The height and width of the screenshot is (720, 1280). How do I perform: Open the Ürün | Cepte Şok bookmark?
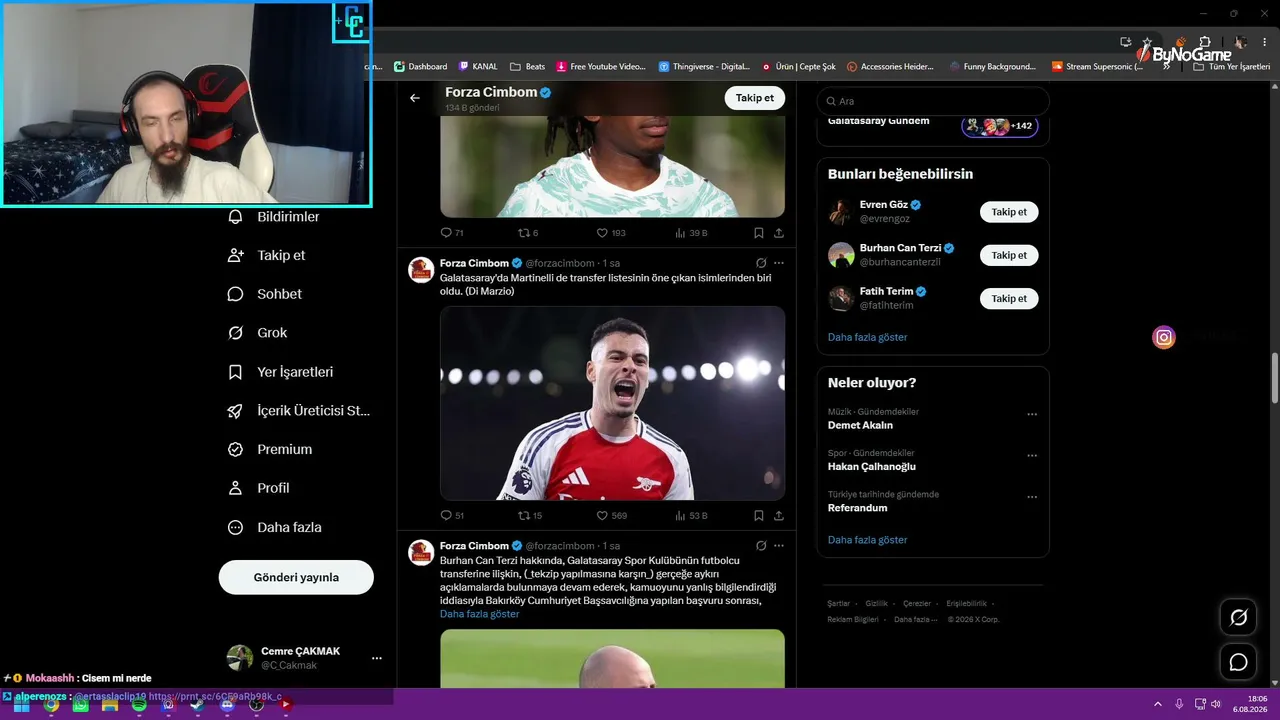click(799, 67)
